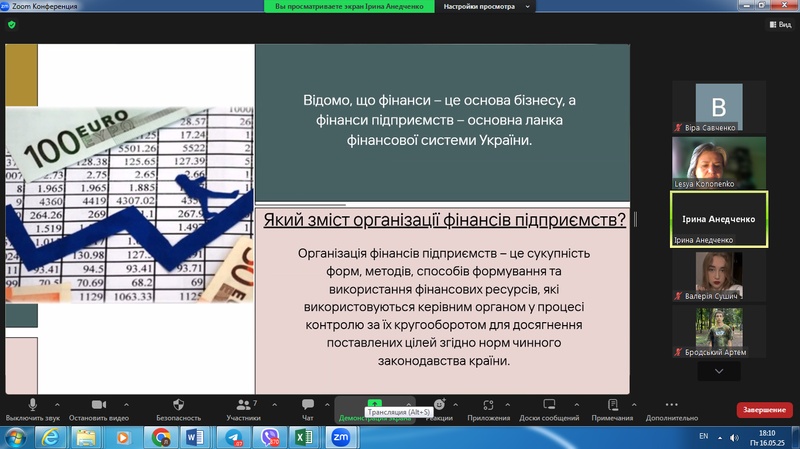Select Валерія Сушич video tile
Screen dimensions: 800x449
[719, 276]
